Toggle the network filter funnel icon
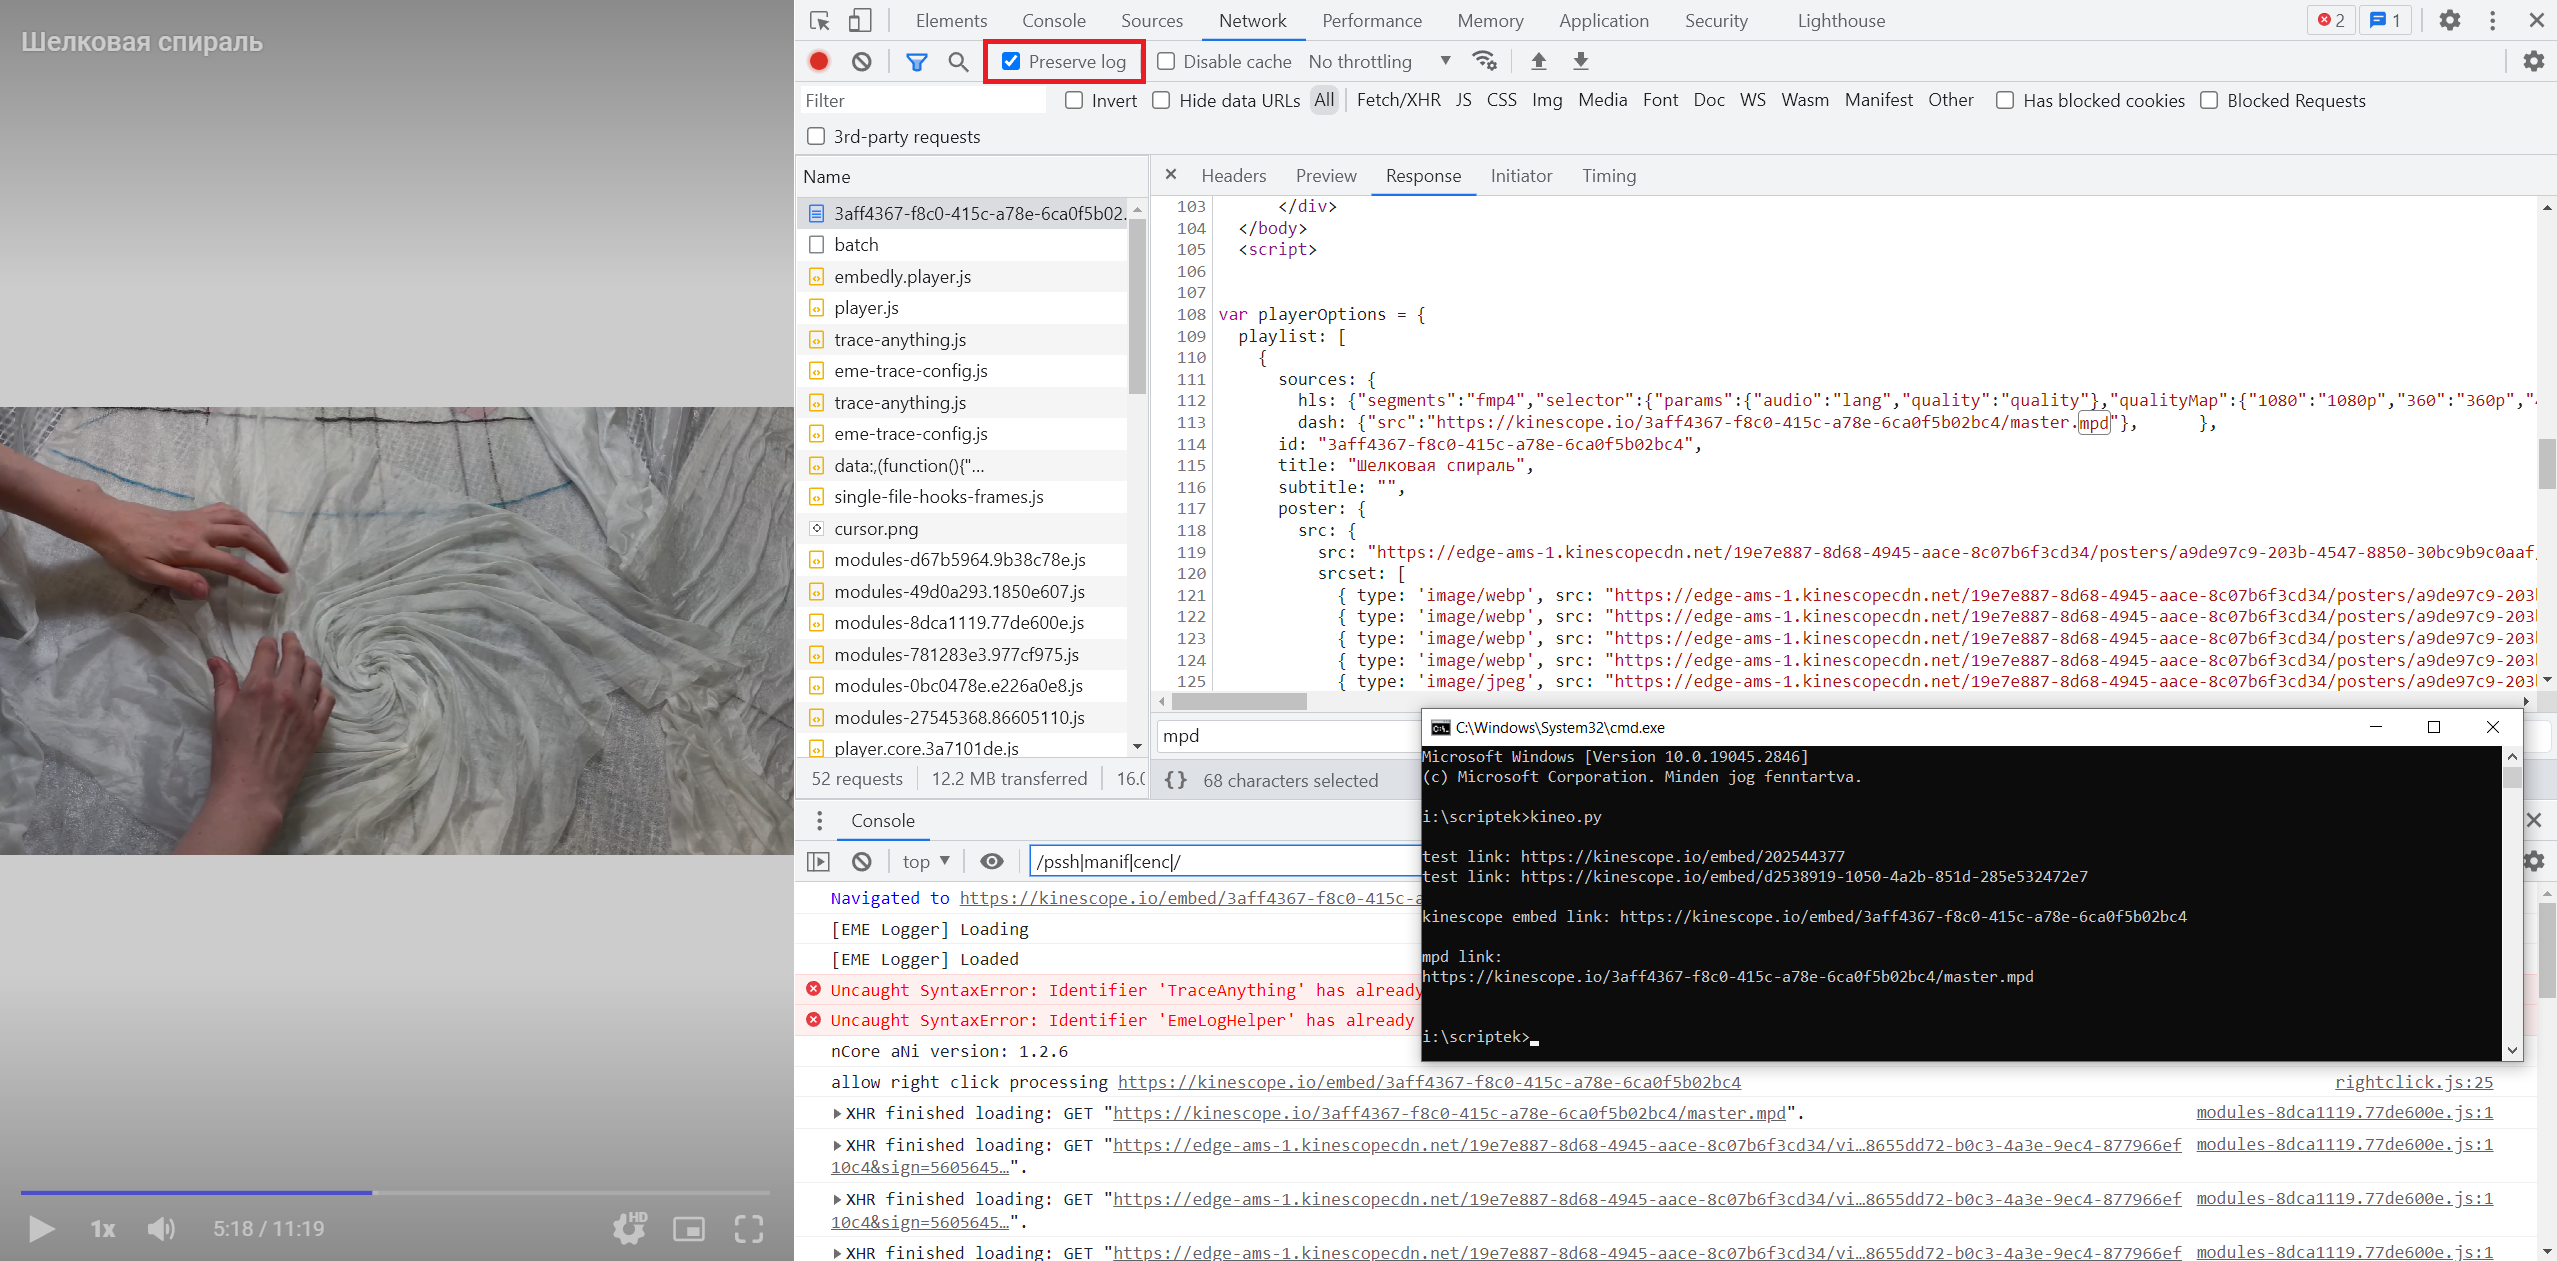The image size is (2557, 1261). [916, 62]
